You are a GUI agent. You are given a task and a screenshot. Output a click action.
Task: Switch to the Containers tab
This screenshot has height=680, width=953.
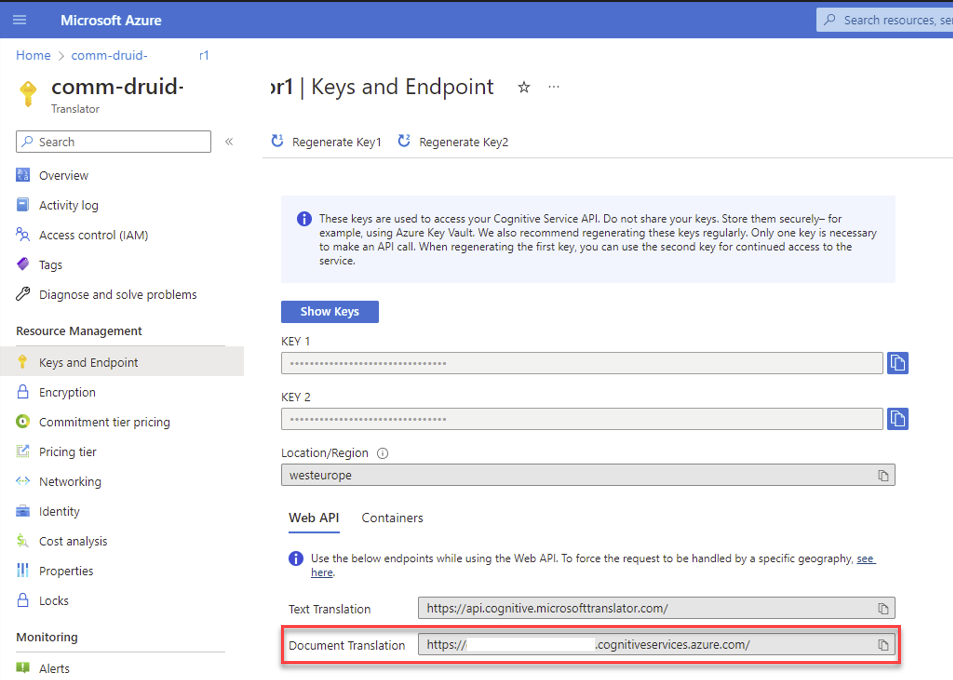[392, 518]
